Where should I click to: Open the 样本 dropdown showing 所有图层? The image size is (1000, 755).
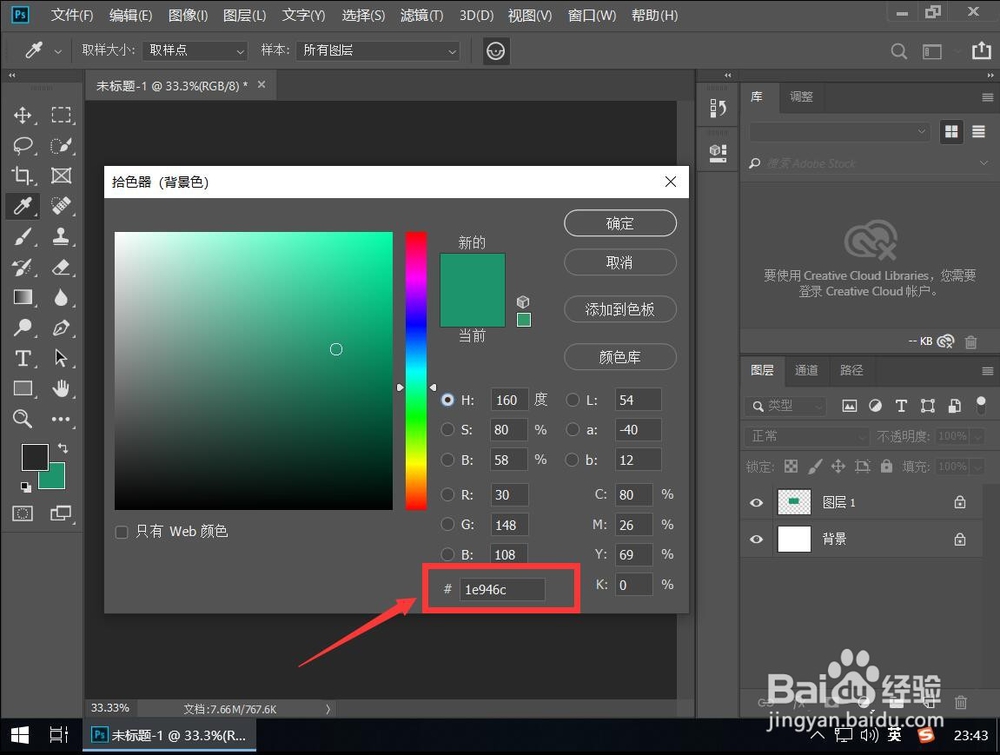tap(378, 50)
